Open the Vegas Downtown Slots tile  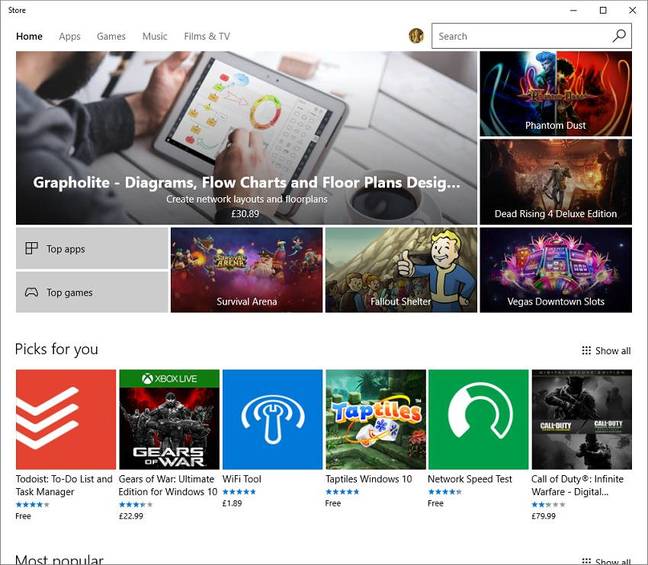tap(556, 270)
